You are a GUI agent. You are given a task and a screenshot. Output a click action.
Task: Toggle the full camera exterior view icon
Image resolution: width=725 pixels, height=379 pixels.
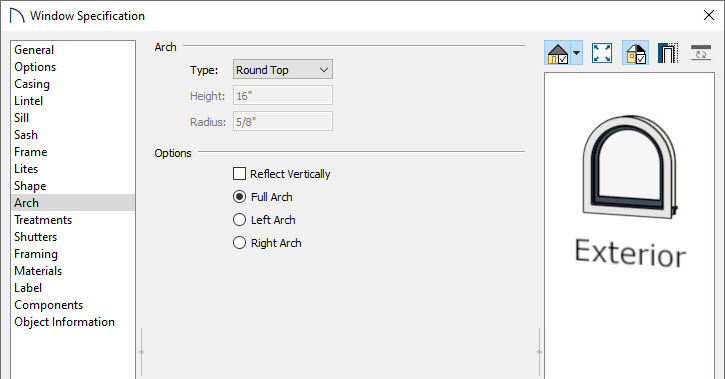coord(558,53)
